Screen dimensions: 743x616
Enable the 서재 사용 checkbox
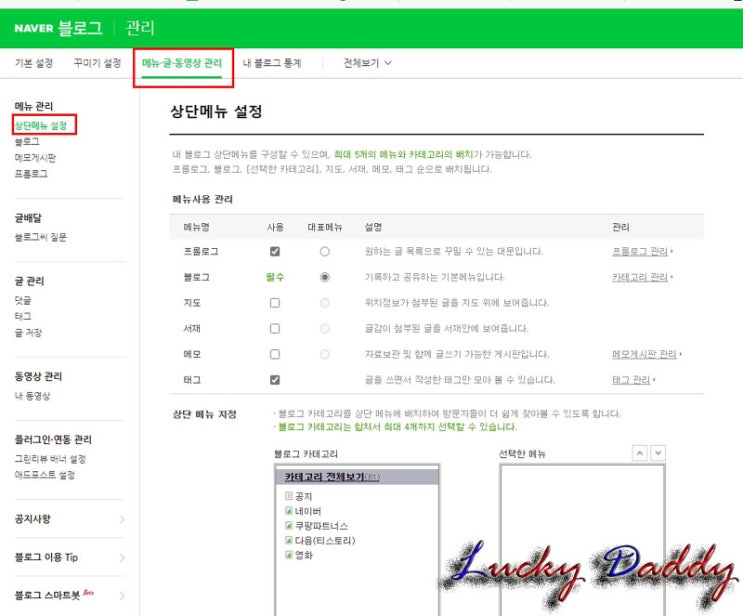[x=275, y=328]
